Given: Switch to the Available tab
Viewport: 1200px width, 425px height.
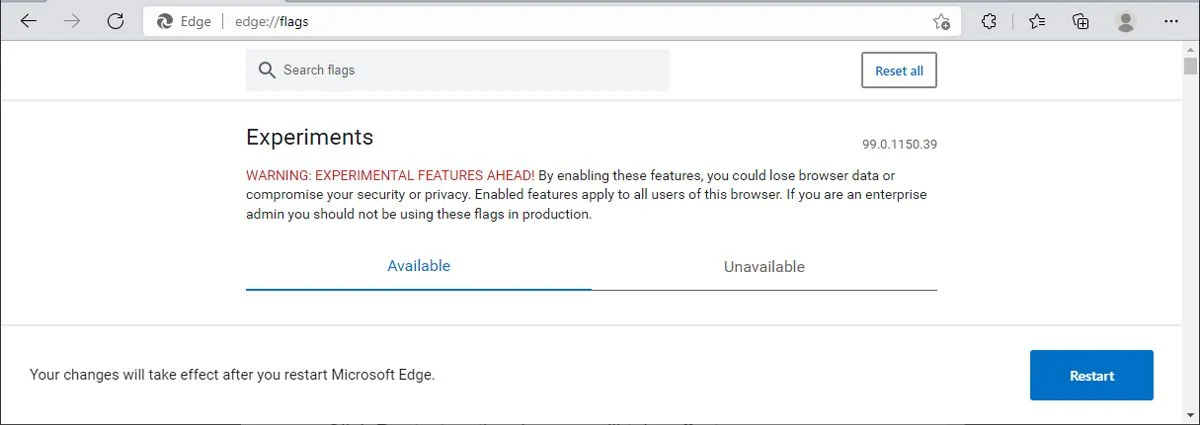Looking at the screenshot, I should [419, 267].
